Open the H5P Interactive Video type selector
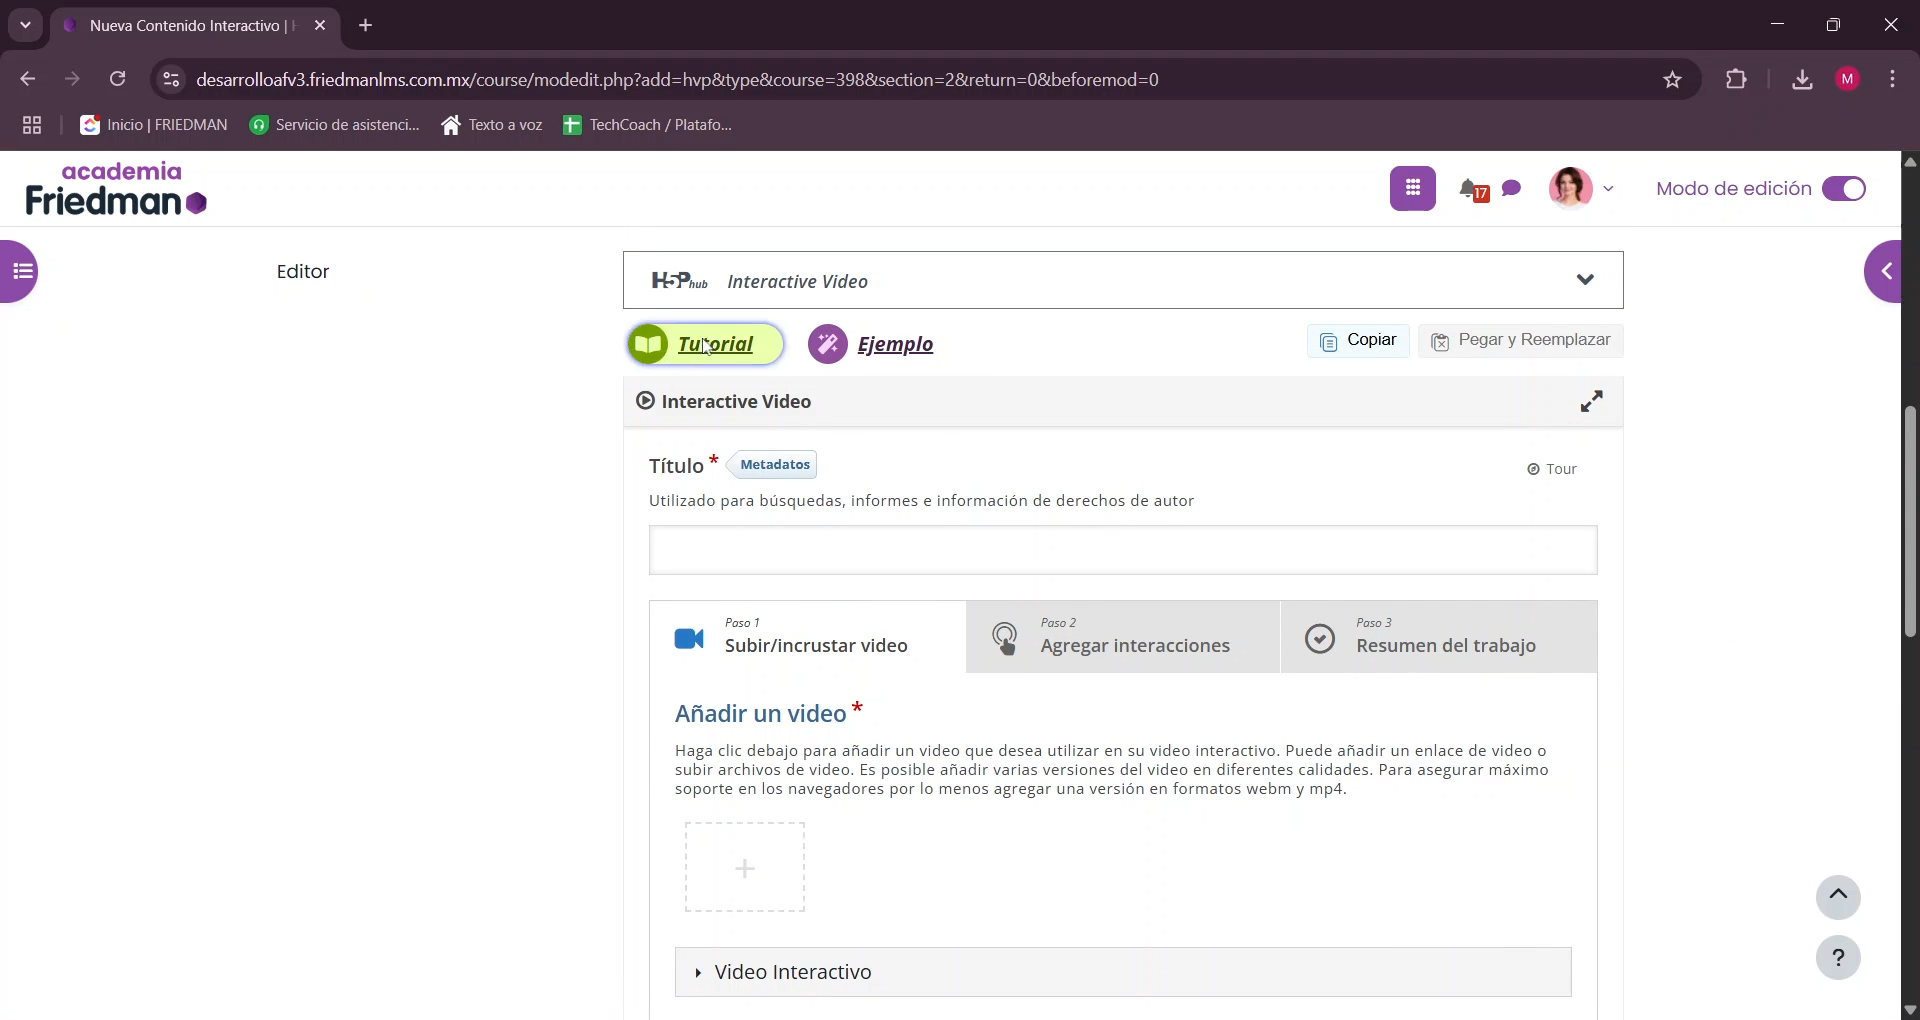Viewport: 1920px width, 1020px height. pos(1122,281)
